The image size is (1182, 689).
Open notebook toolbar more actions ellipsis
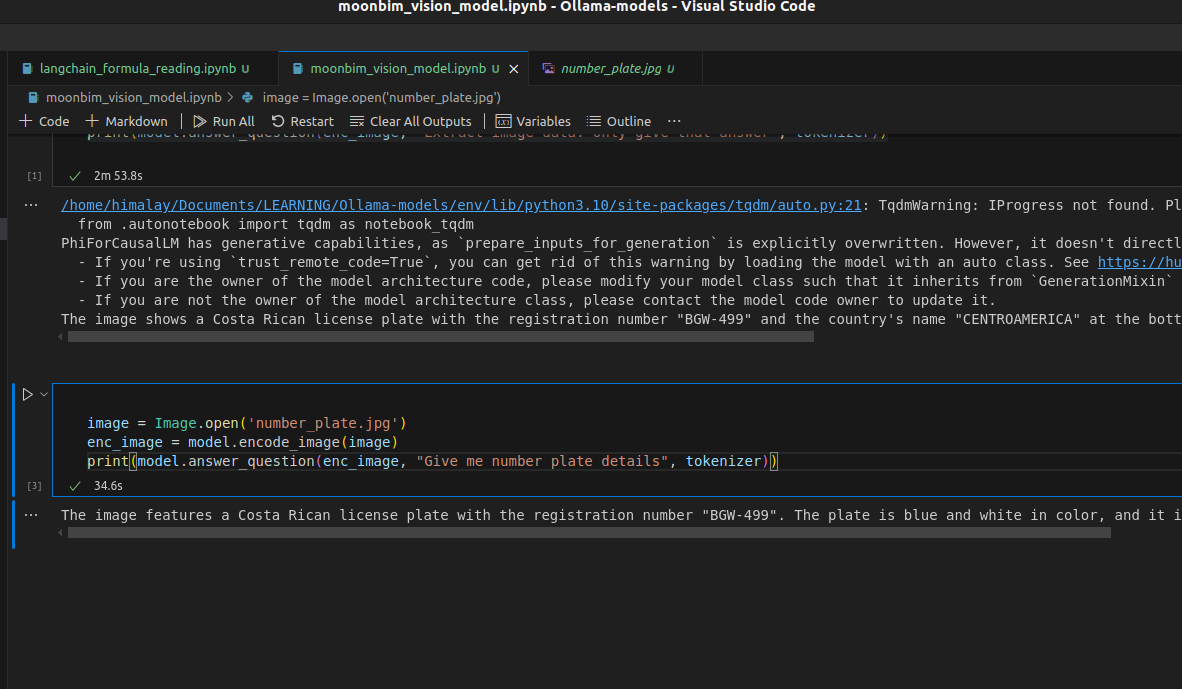pos(674,121)
